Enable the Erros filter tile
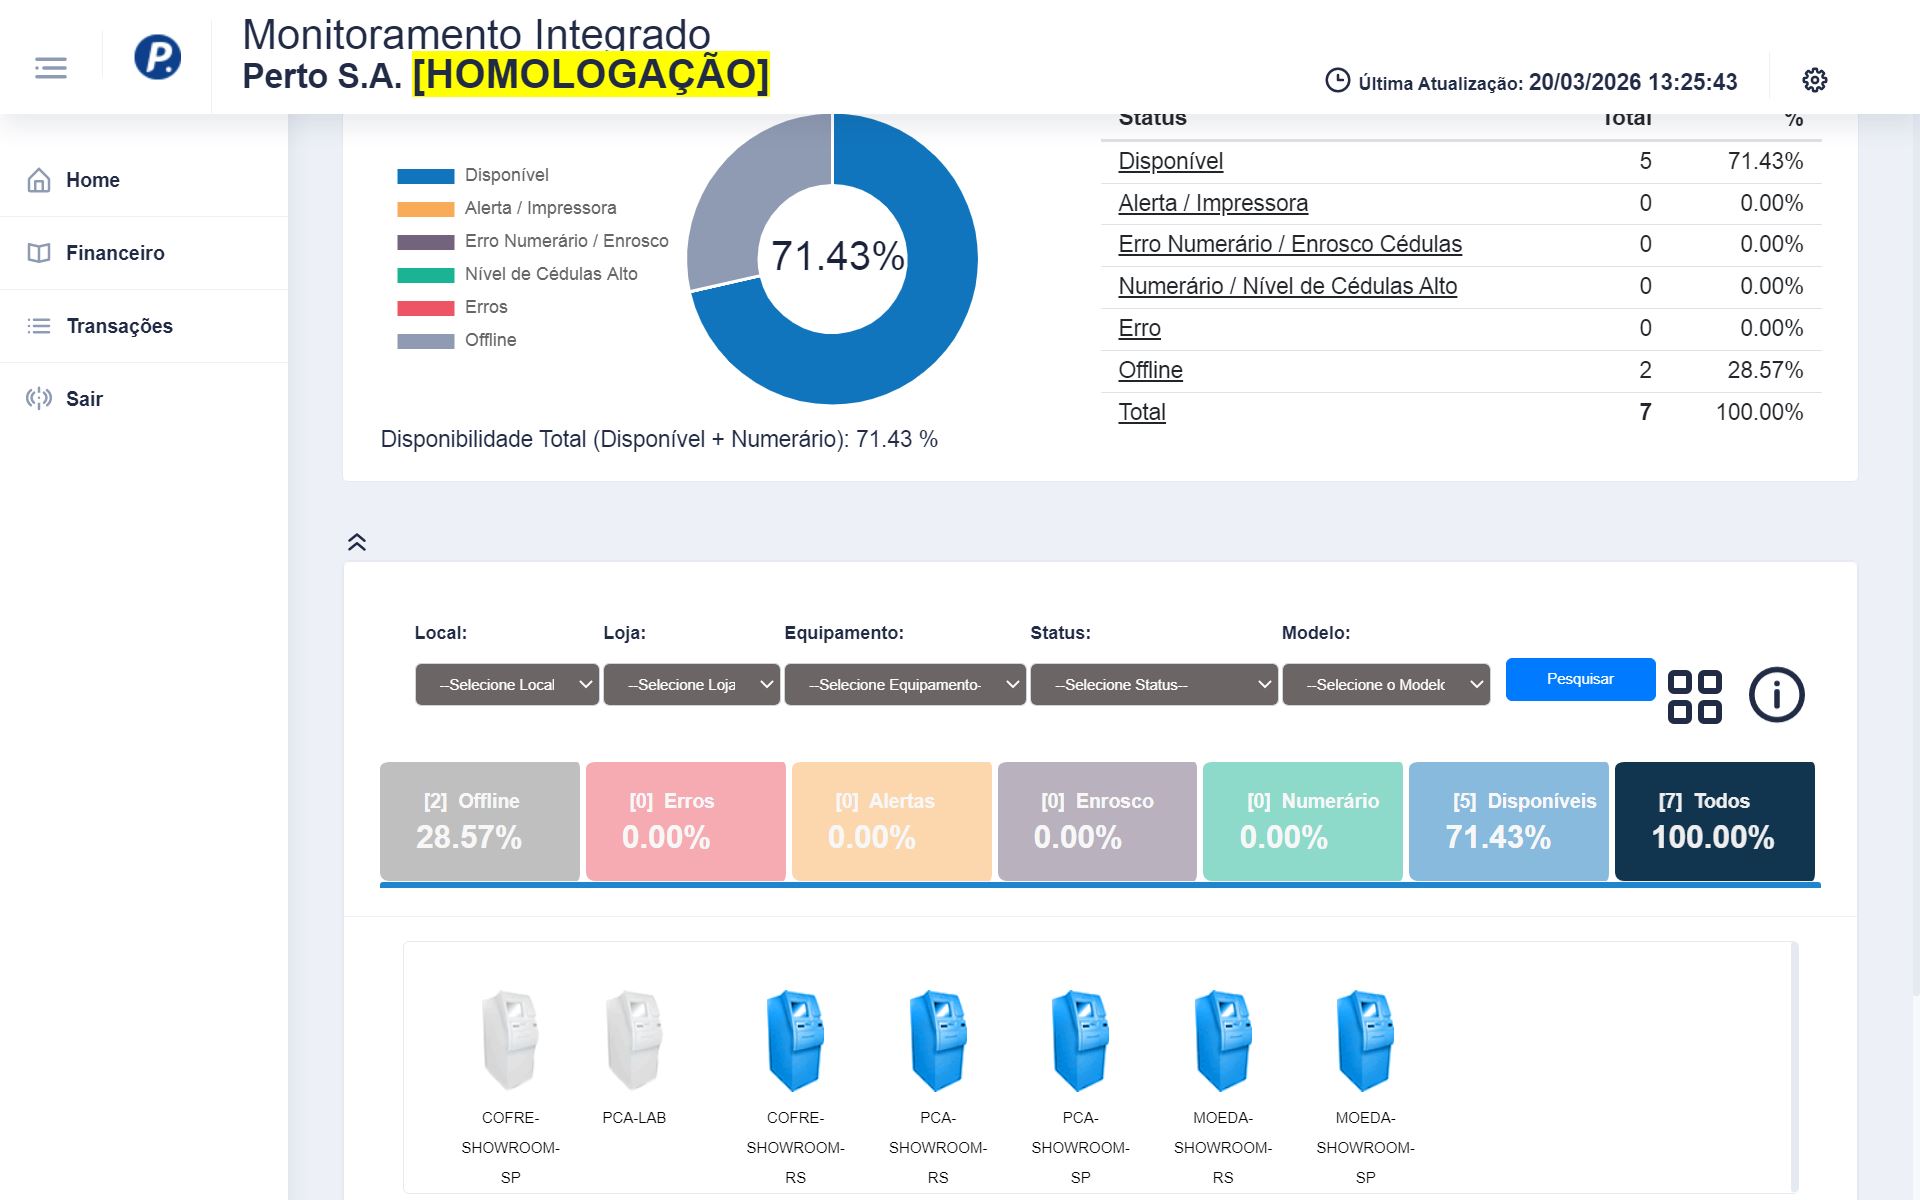The height and width of the screenshot is (1200, 1920). 685,820
